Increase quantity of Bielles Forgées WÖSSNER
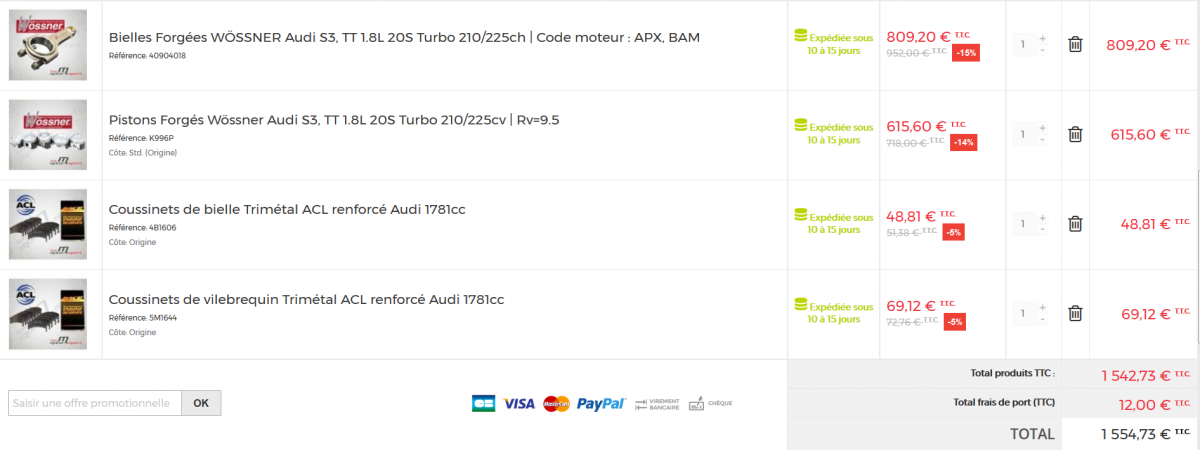Viewport: 1200px width, 450px height. (1042, 38)
